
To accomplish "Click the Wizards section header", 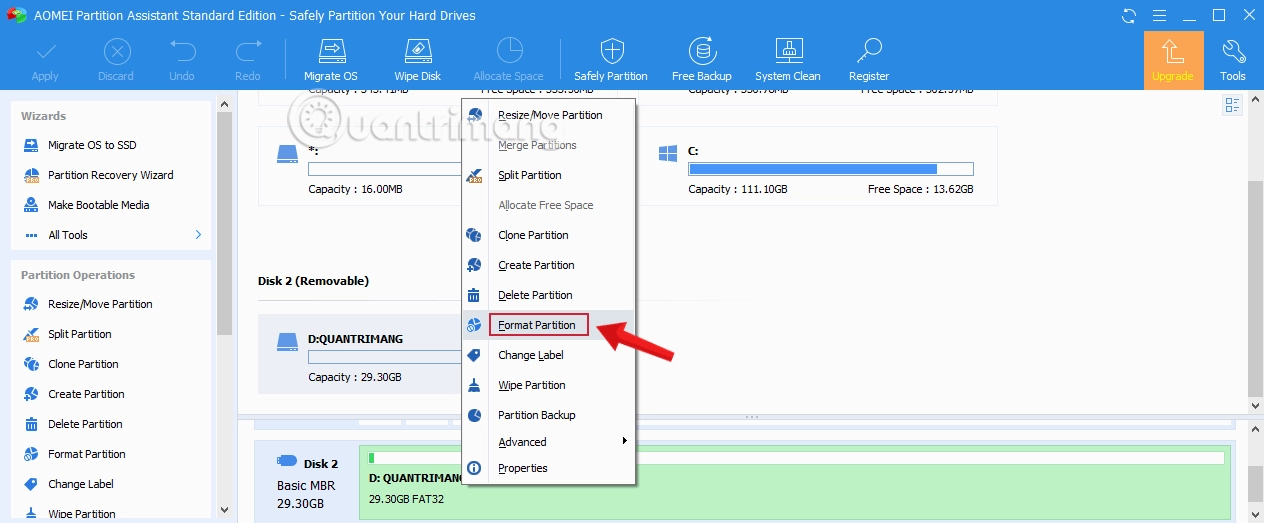I will (43, 116).
